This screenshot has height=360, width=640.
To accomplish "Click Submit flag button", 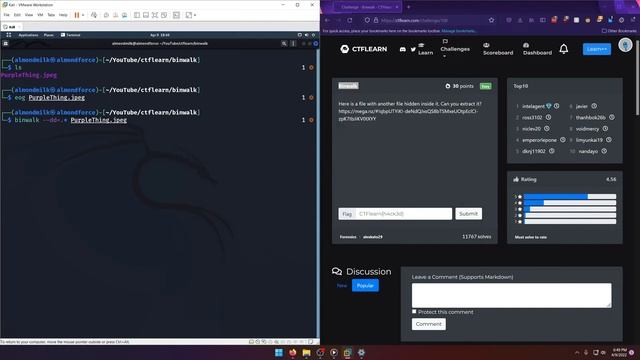I will click(x=468, y=214).
